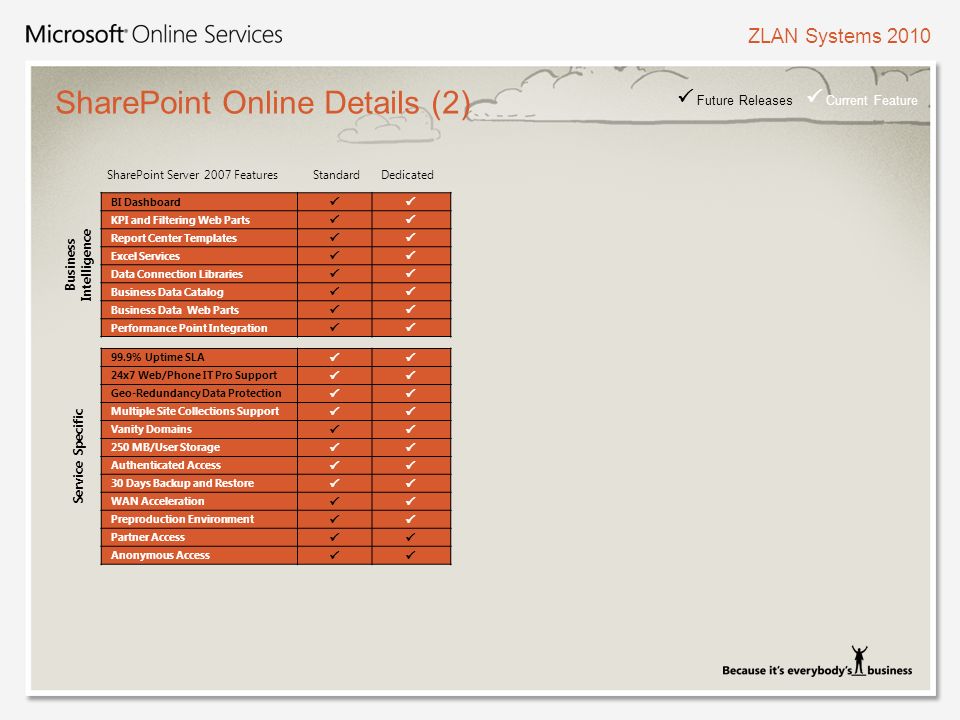Select the Authenticated Access label
Screen dimensions: 960x720
click(x=165, y=465)
